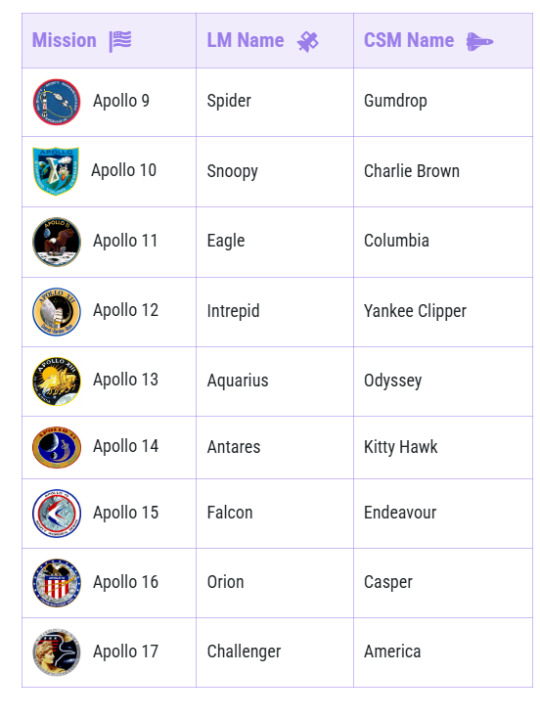Select the Apollo 15 mission patch
The image size is (540, 719).
pos(56,513)
